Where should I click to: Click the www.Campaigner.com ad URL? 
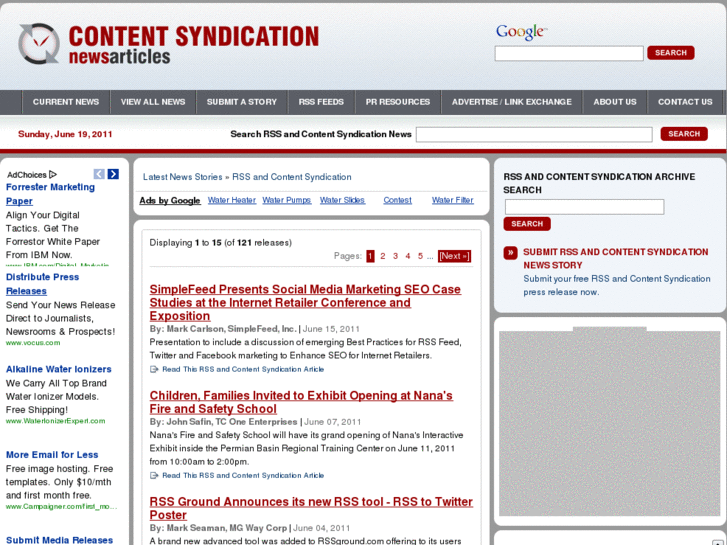[x=61, y=507]
